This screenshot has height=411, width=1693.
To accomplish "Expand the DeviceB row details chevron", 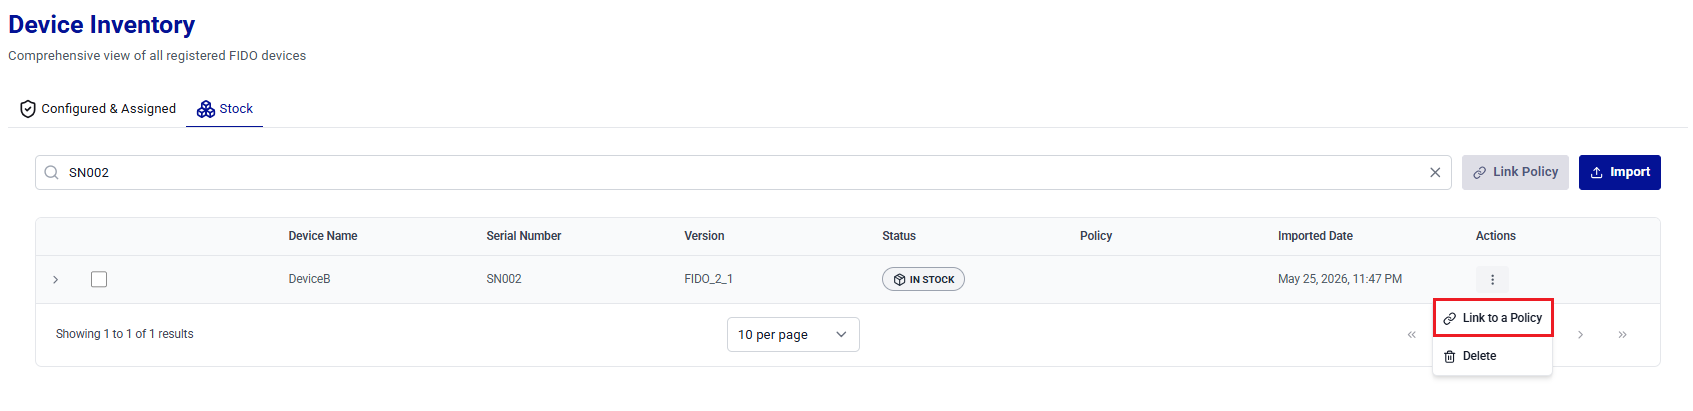I will pos(56,279).
